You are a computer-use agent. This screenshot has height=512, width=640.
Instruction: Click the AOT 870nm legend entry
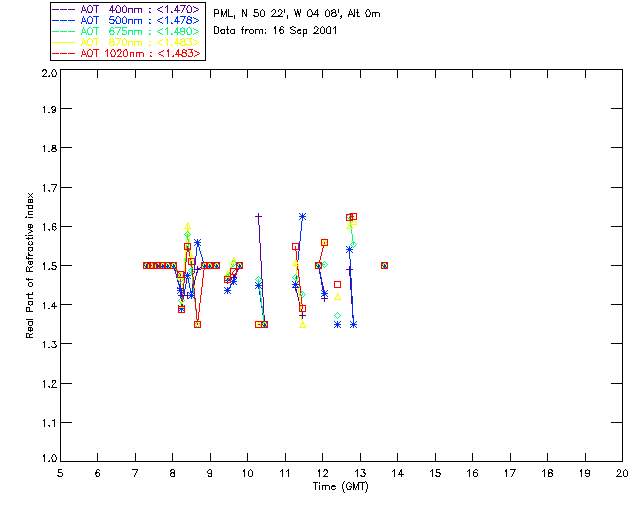(x=127, y=42)
